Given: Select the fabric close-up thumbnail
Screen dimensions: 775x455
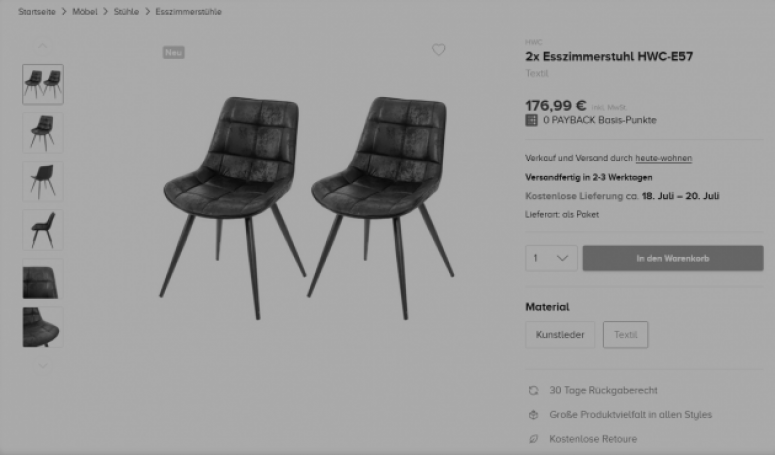Looking at the screenshot, I should click(x=43, y=279).
